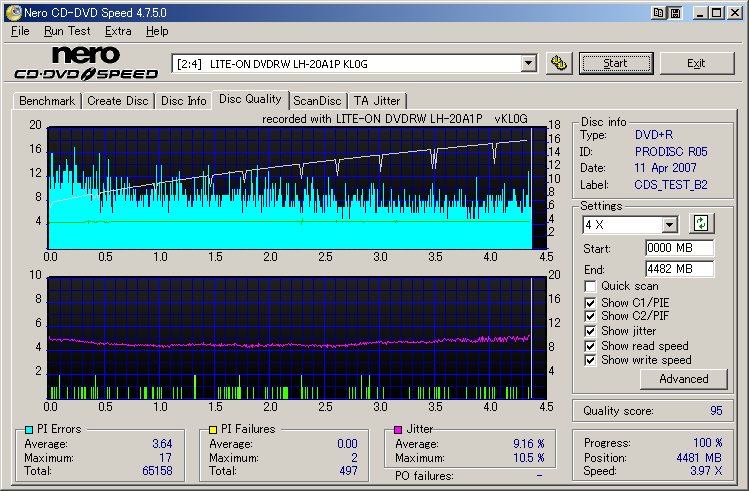The width and height of the screenshot is (749, 491).
Task: Expand the 4 X speed dropdown
Action: point(669,225)
